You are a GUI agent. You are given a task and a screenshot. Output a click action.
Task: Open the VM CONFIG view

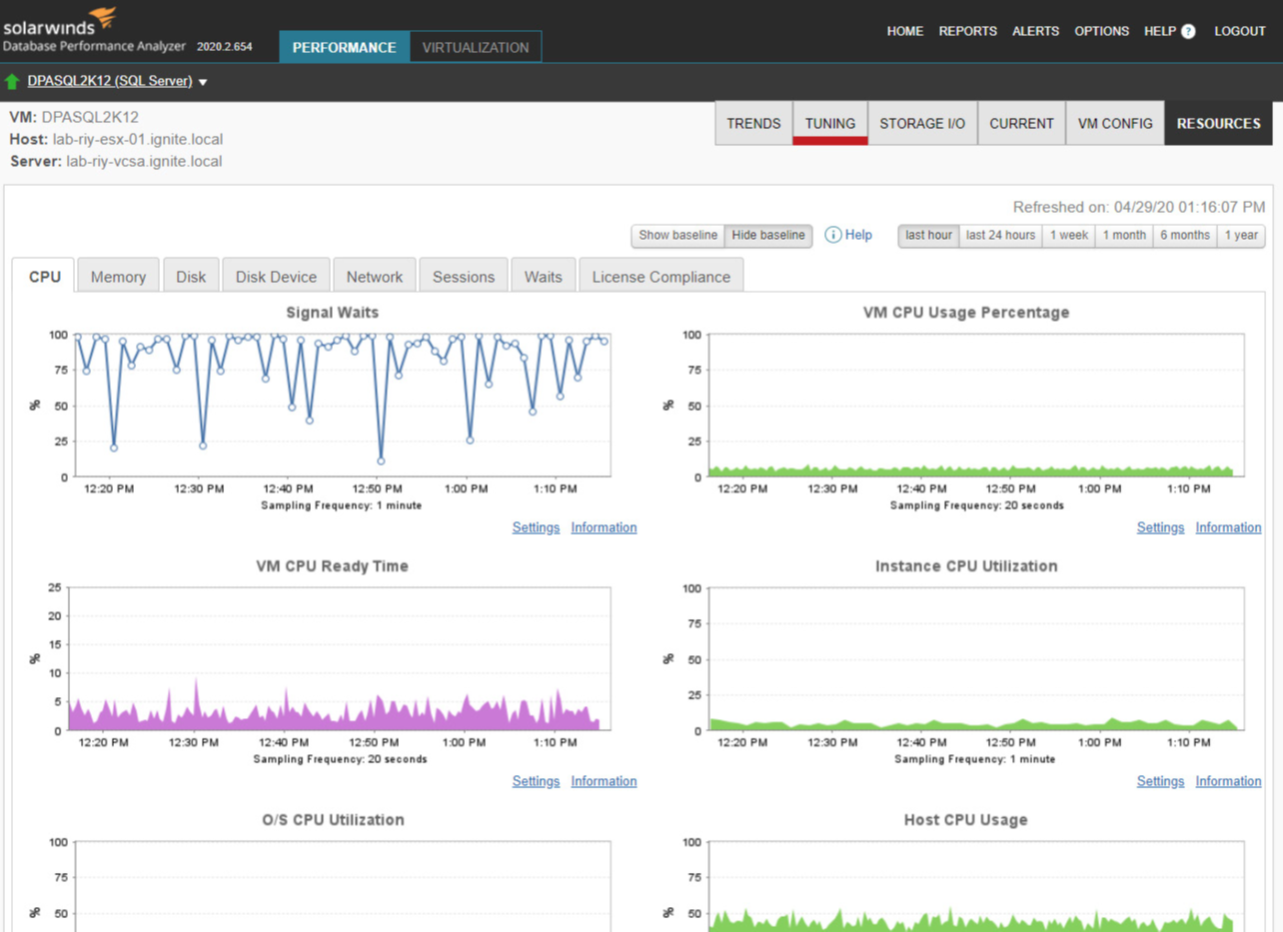1115,123
